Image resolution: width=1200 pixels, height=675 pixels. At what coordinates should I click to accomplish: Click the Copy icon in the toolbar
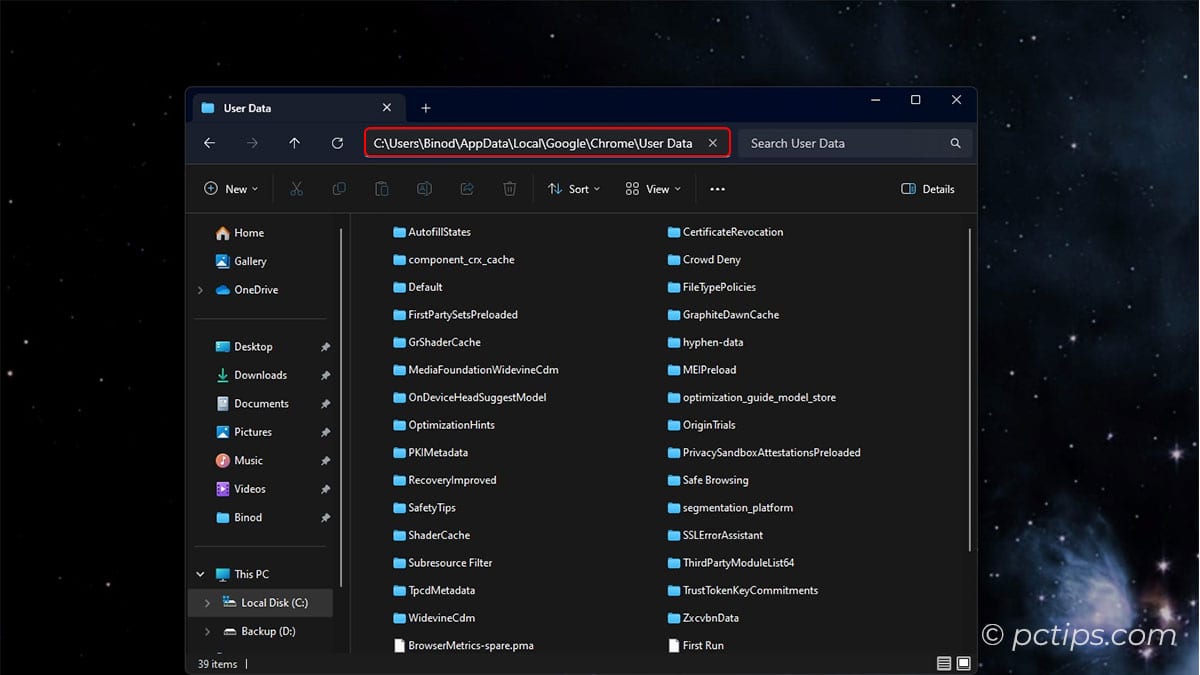(x=339, y=188)
